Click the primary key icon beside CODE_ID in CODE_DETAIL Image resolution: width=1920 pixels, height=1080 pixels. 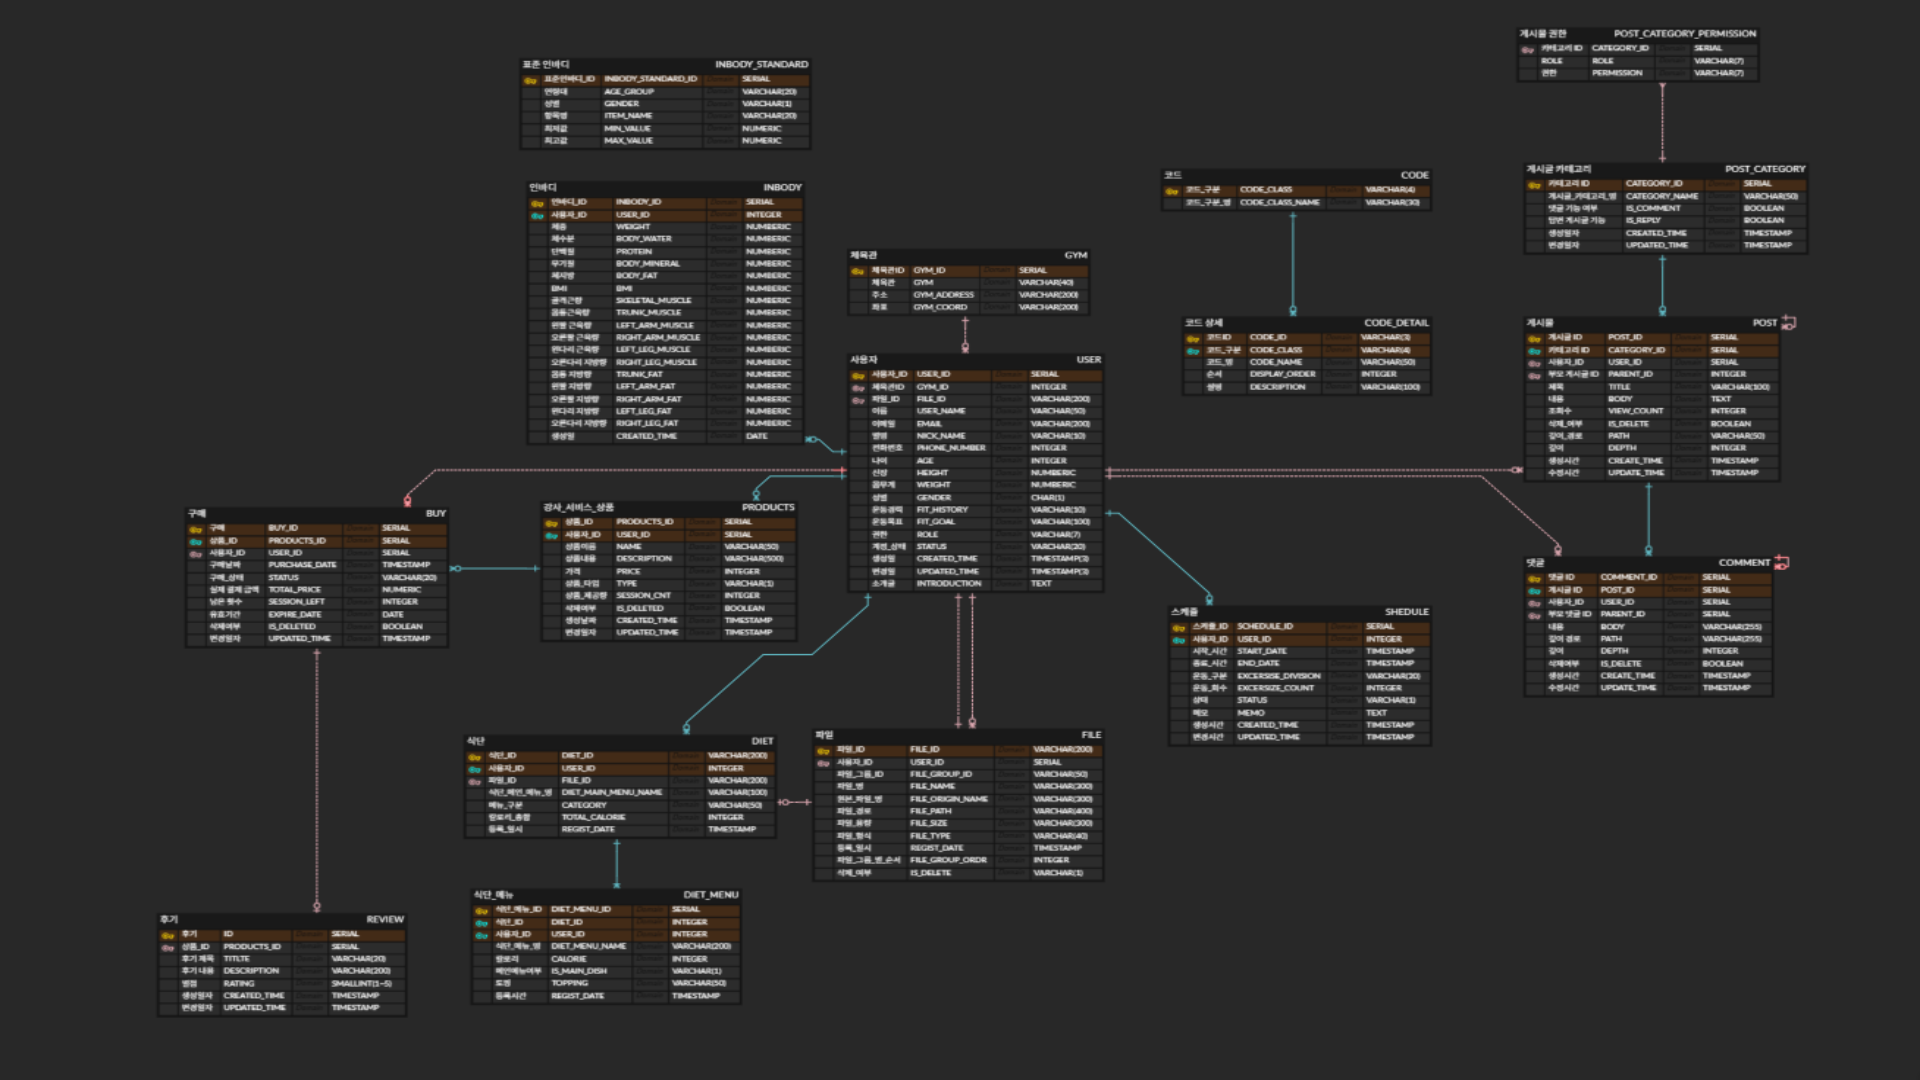tap(1192, 338)
